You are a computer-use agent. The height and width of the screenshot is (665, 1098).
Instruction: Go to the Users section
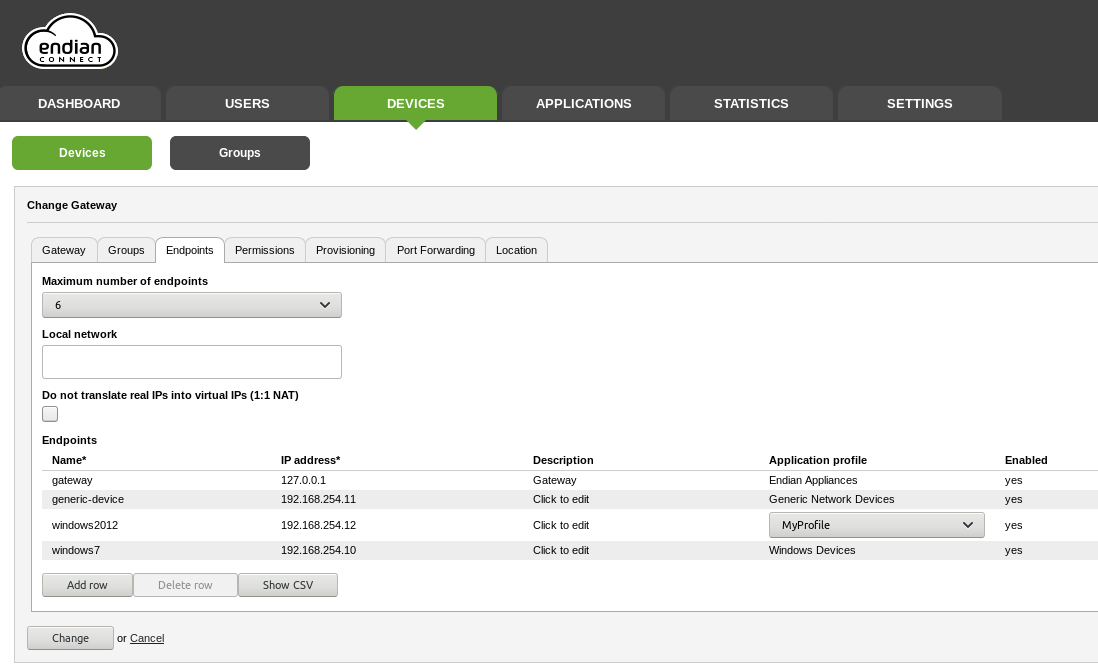click(x=247, y=103)
